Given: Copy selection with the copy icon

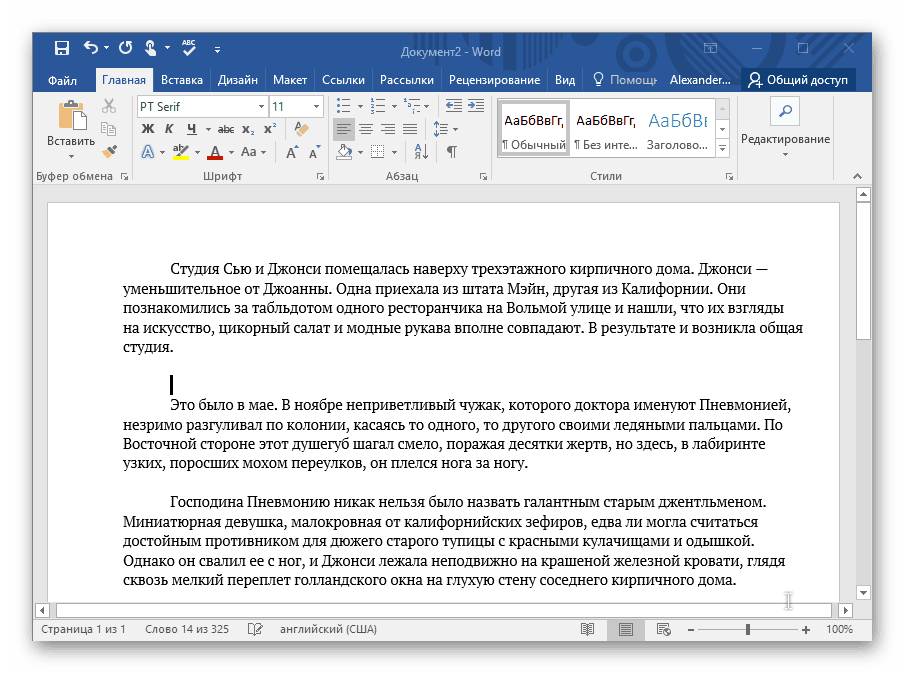Looking at the screenshot, I should point(108,129).
